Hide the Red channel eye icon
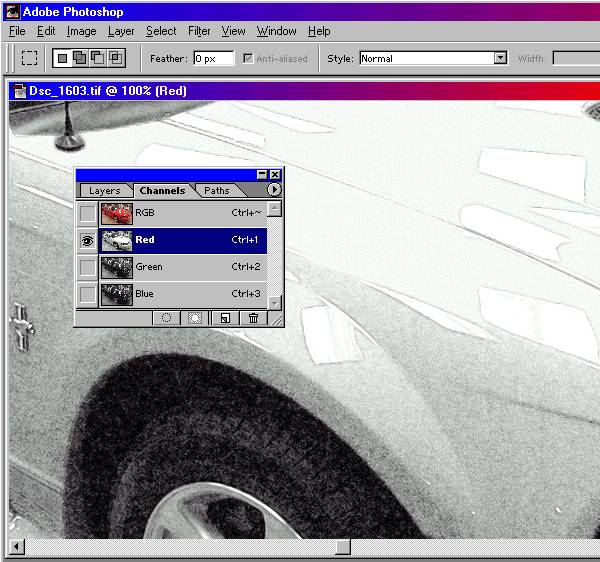 tap(88, 240)
